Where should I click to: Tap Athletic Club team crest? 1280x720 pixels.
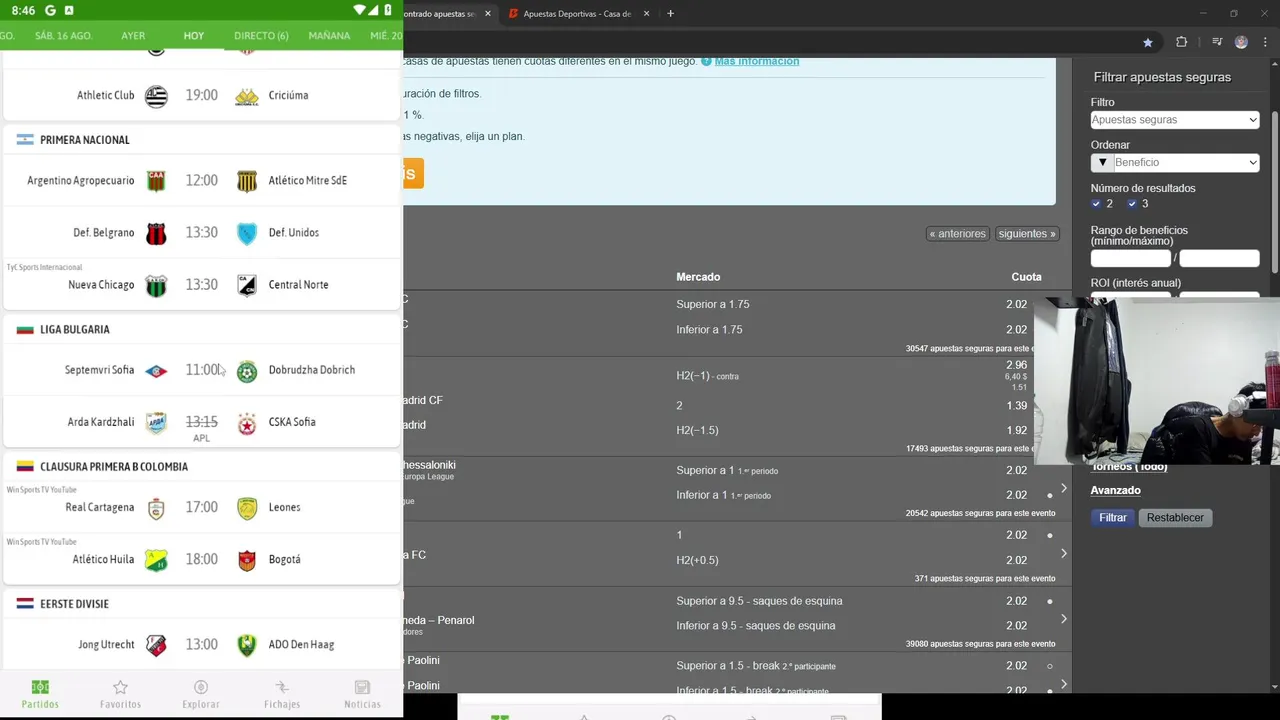point(156,96)
